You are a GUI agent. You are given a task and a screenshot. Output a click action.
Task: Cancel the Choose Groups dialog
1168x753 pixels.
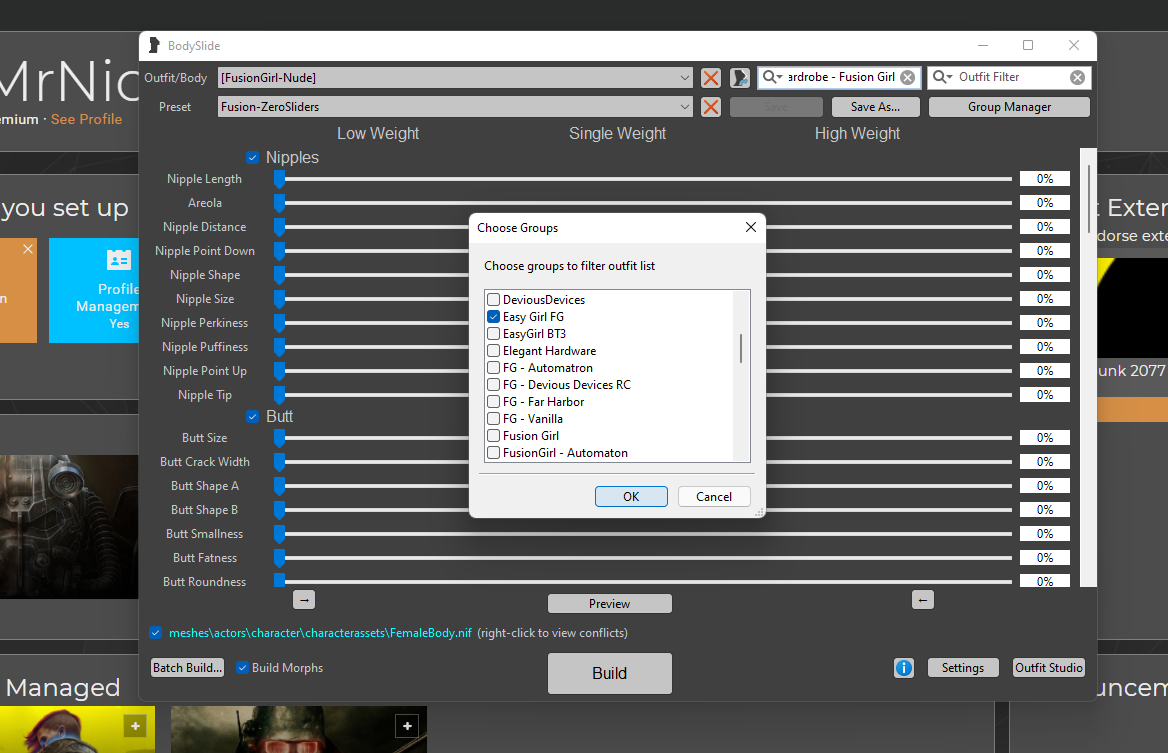coord(714,497)
